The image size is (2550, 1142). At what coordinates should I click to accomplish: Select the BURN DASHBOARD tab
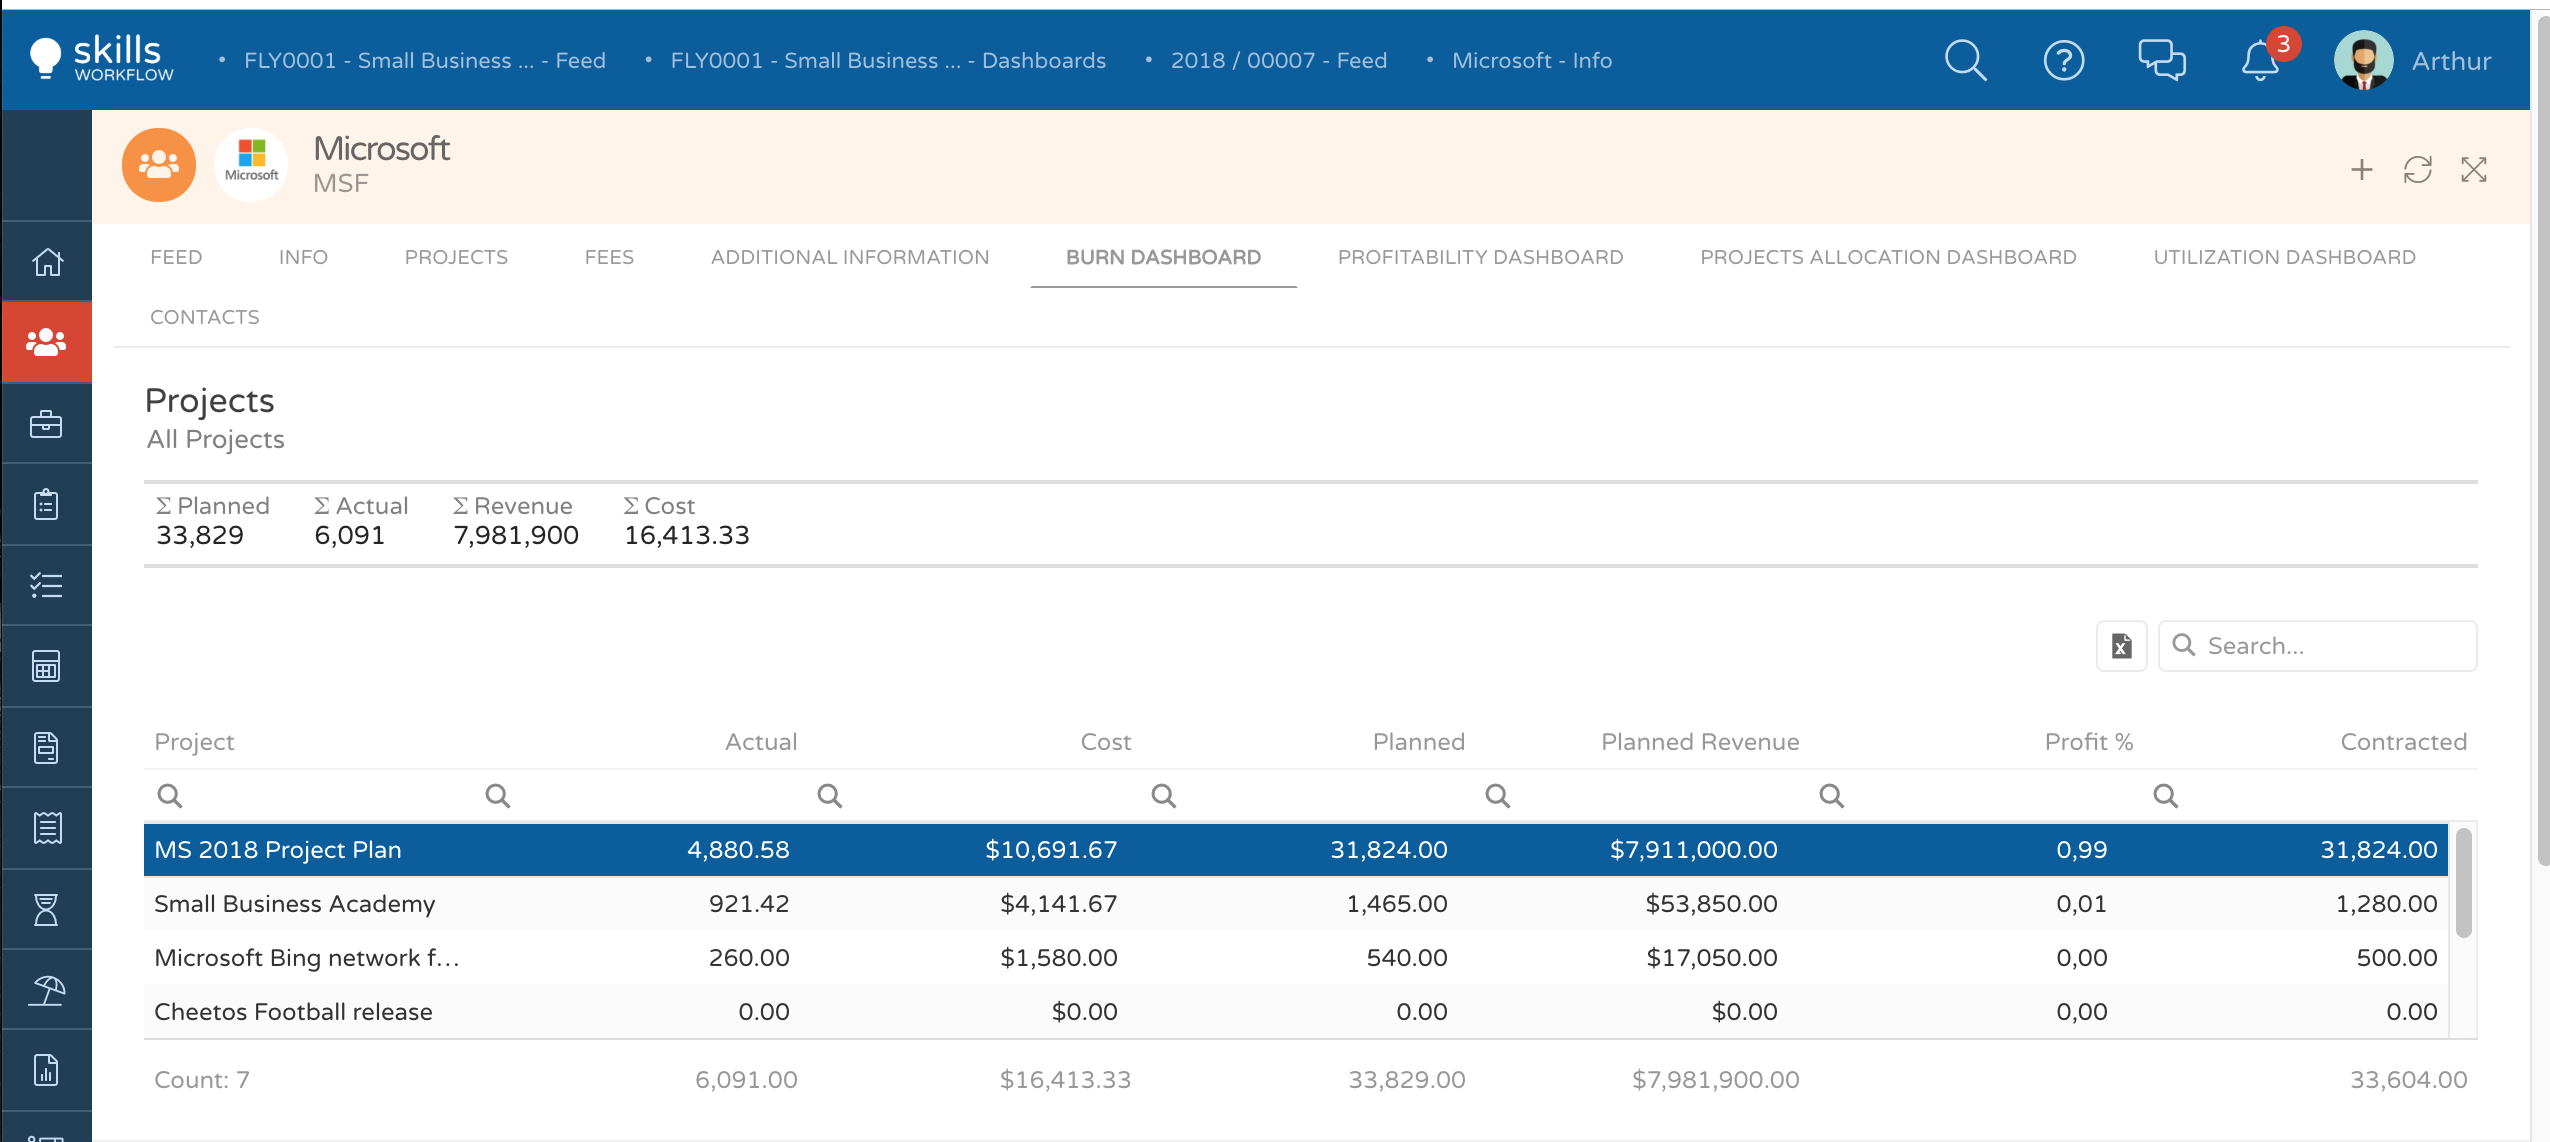point(1163,257)
